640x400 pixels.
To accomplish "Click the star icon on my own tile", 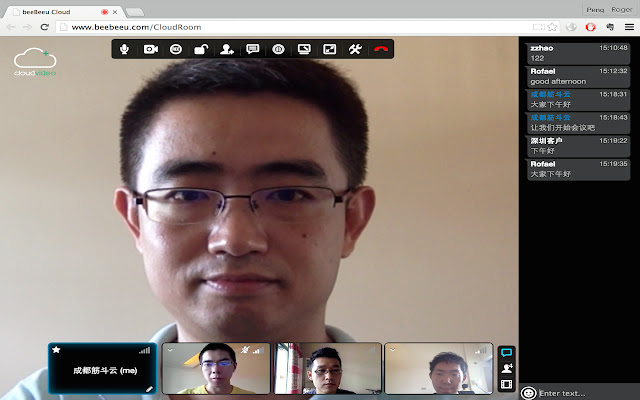I will (56, 350).
